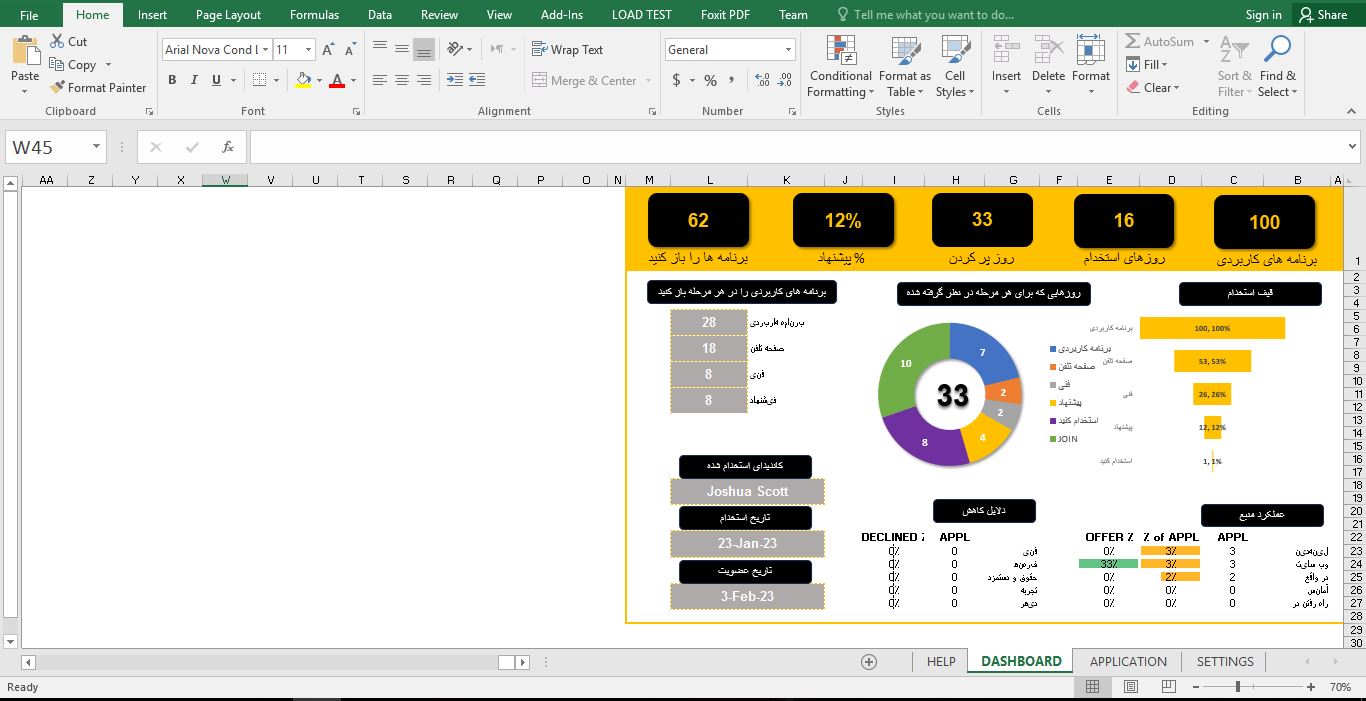Screen dimensions: 1366x701
Task: Click Increase Indent icon
Action: (x=477, y=80)
